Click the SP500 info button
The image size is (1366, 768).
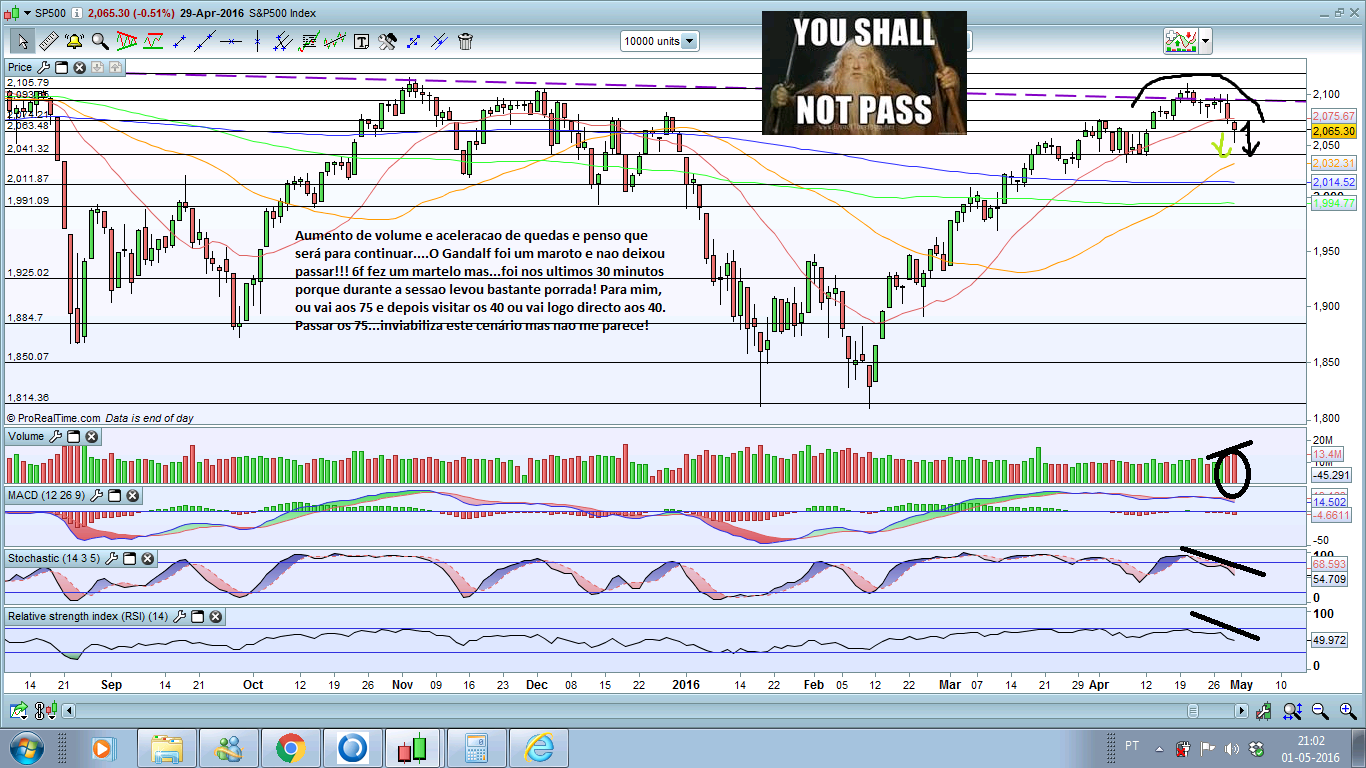click(76, 13)
